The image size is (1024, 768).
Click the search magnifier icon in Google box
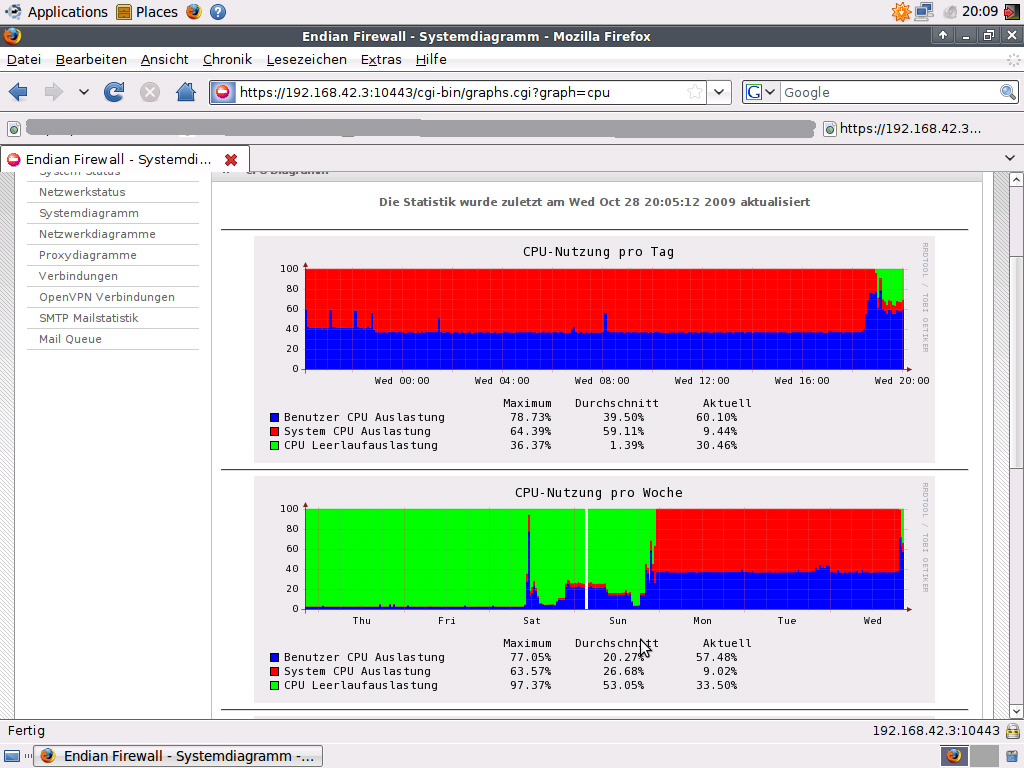(x=1008, y=92)
